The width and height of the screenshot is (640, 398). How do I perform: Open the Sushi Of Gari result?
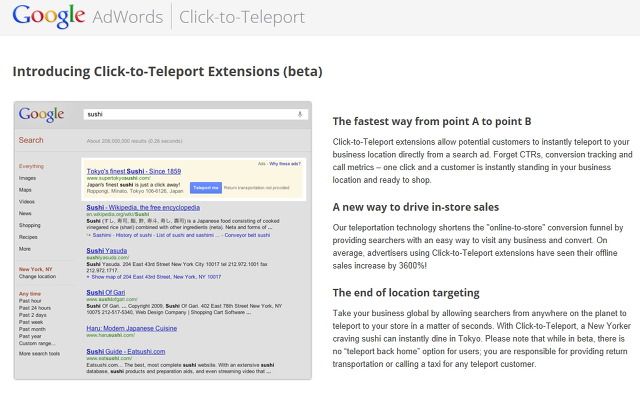(106, 293)
